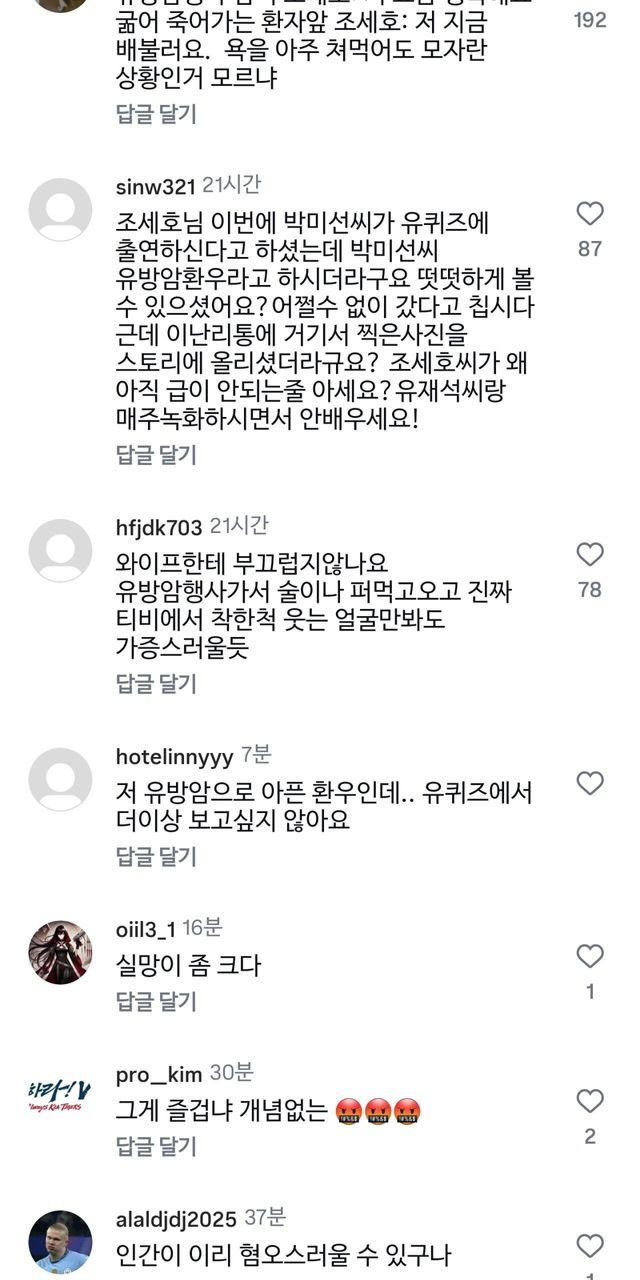Like the comment by hfjdk703
This screenshot has width=640, height=1280.
pos(590,554)
